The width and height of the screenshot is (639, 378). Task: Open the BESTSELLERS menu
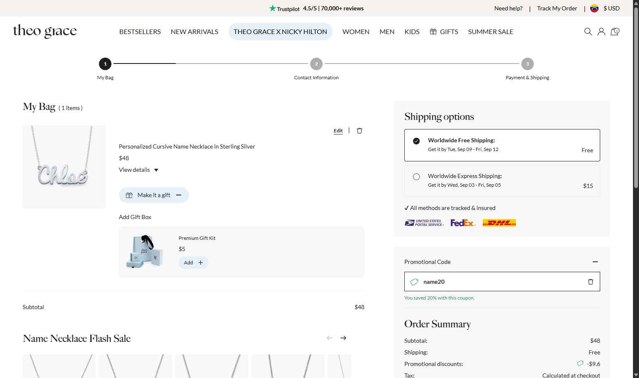(x=140, y=31)
